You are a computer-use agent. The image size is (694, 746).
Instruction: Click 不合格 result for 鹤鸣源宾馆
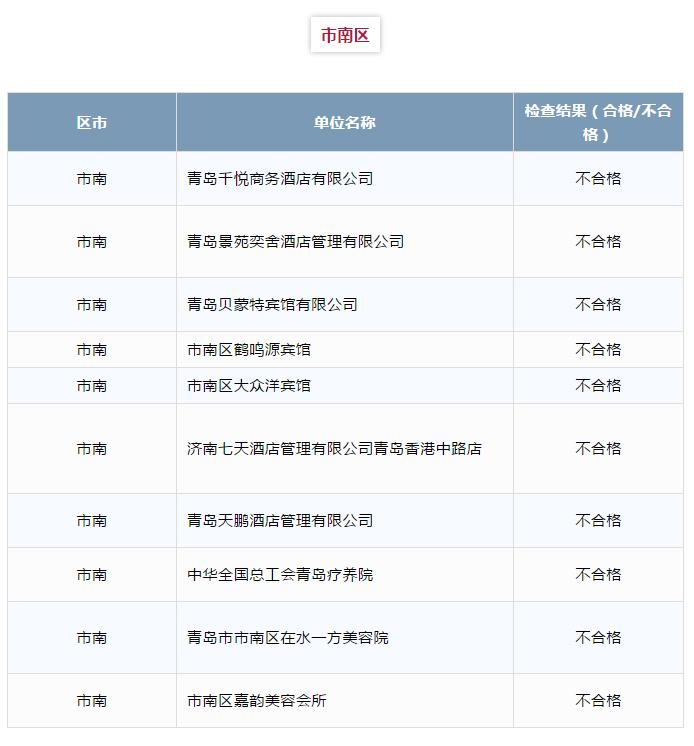(598, 350)
